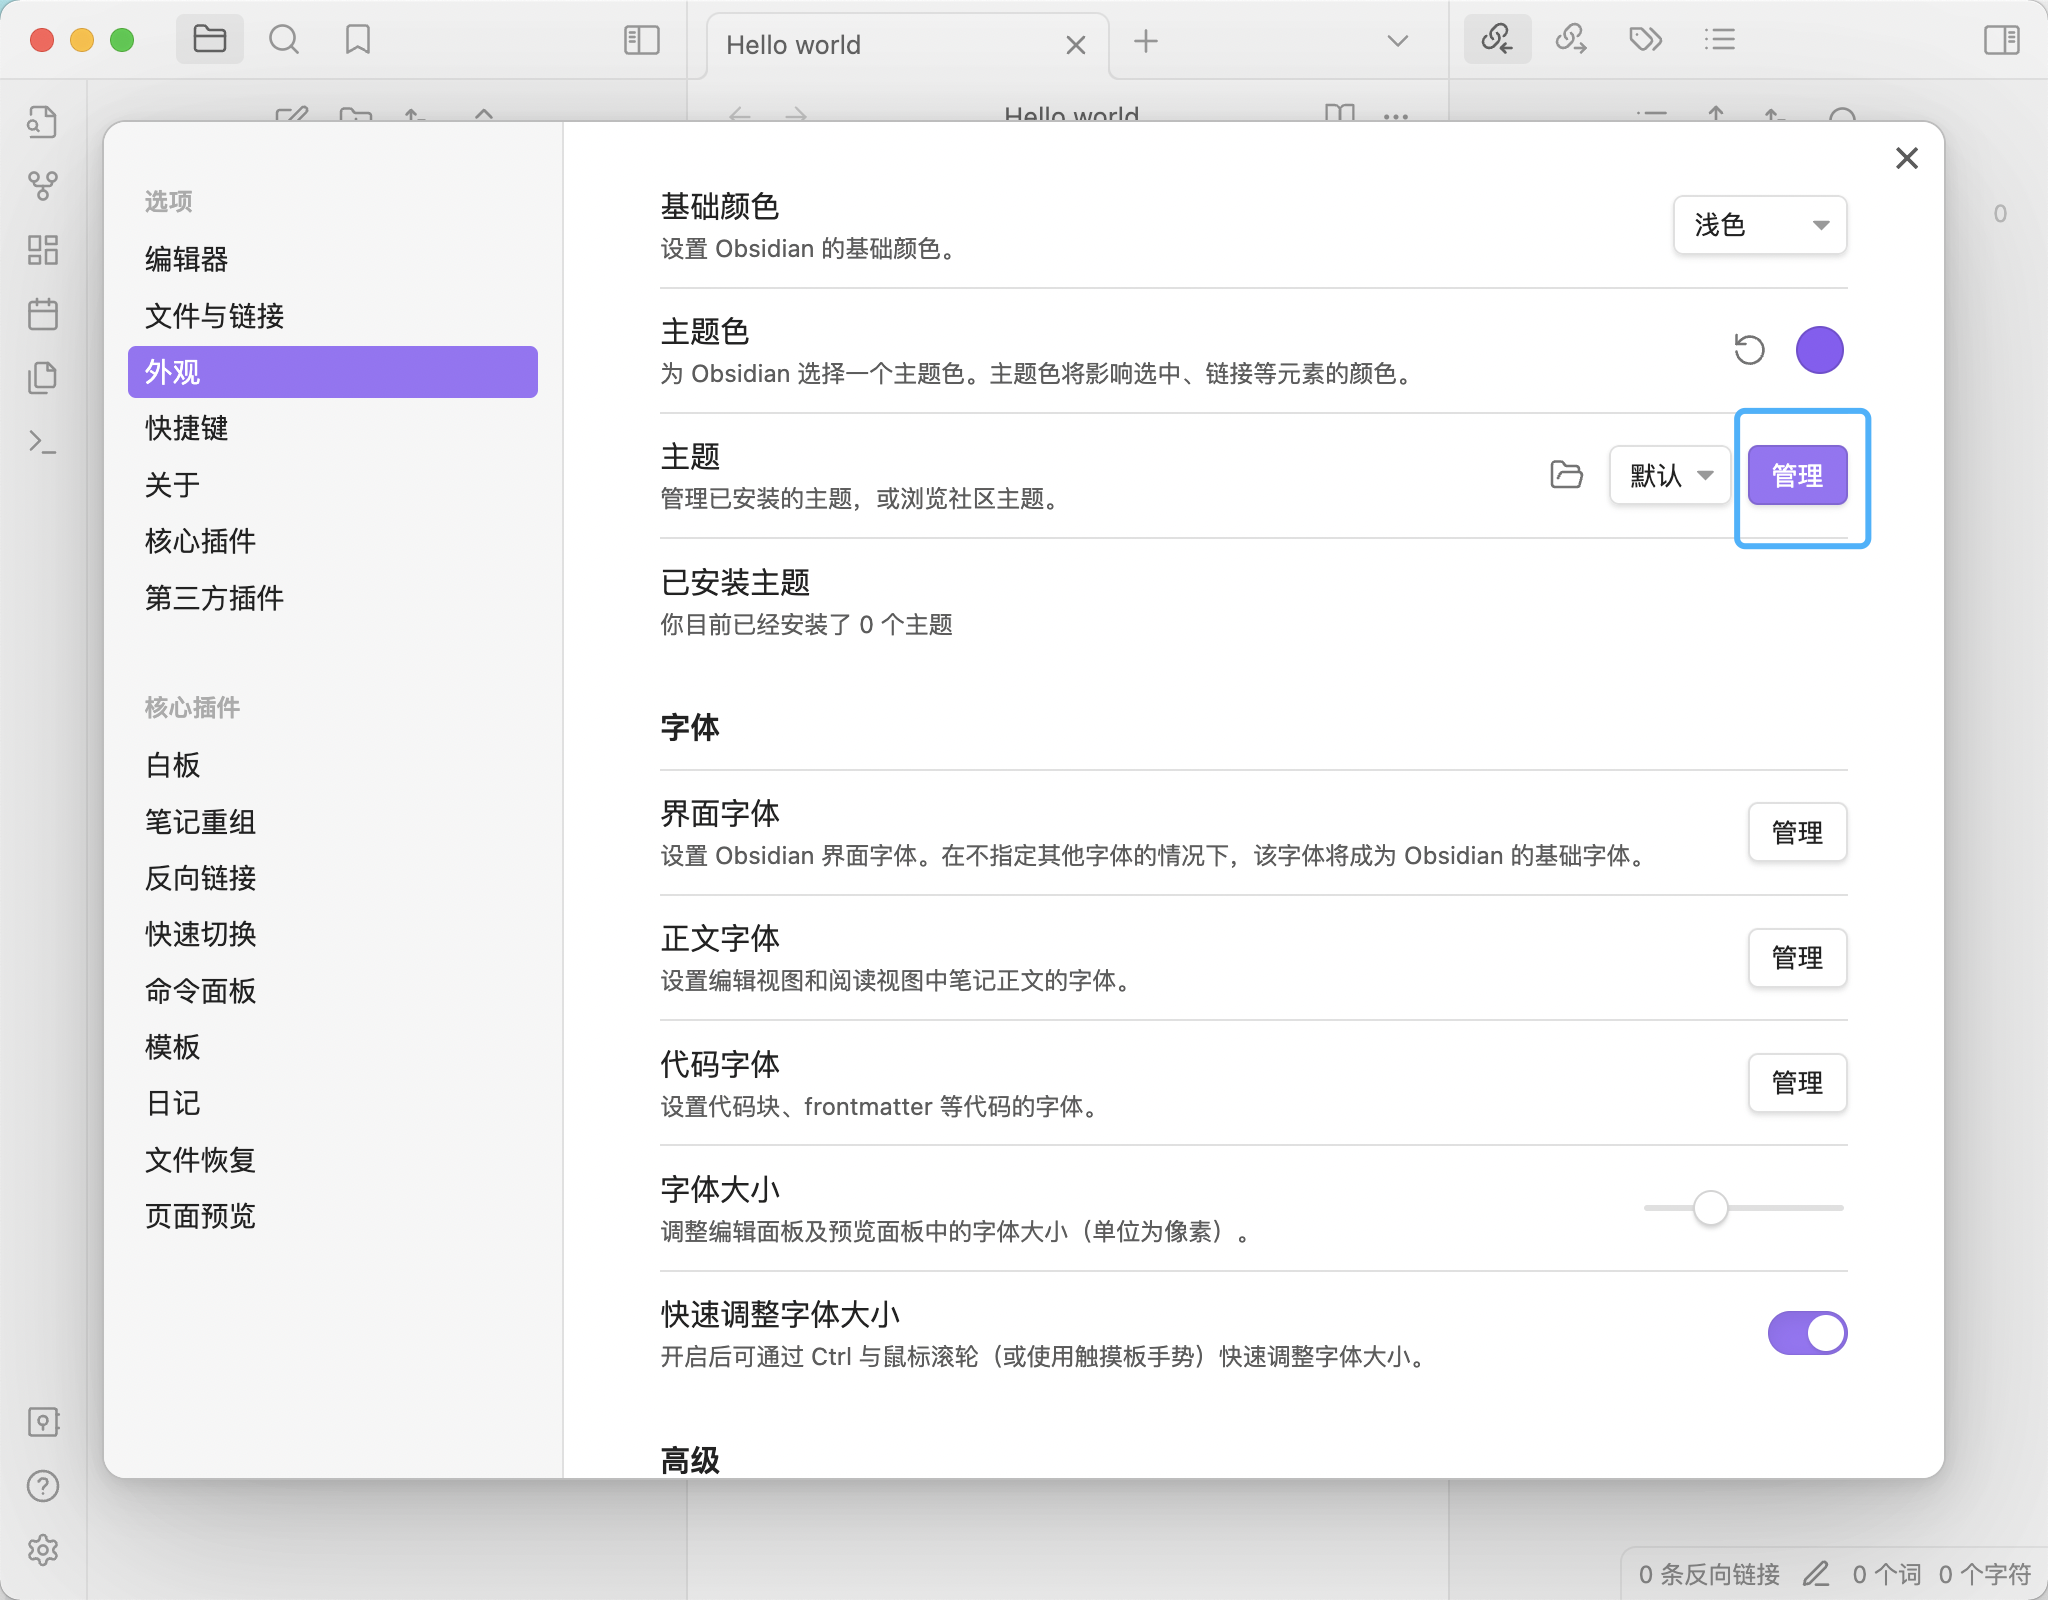Open the command palette terminal icon
2048x1600 pixels.
click(x=43, y=442)
